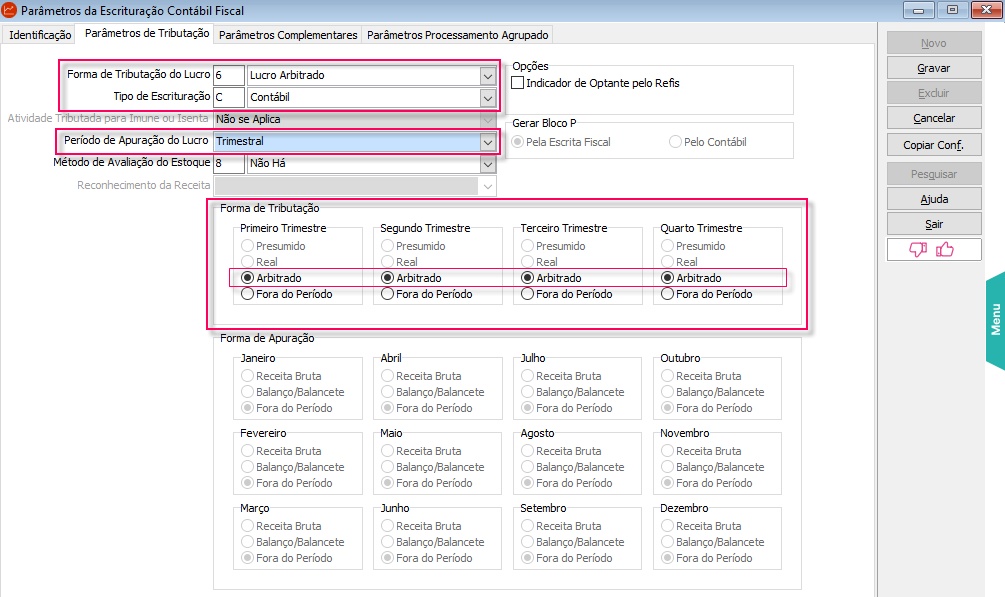
Task: Select Fora do Período for Quarto Trimestre
Action: [x=667, y=294]
